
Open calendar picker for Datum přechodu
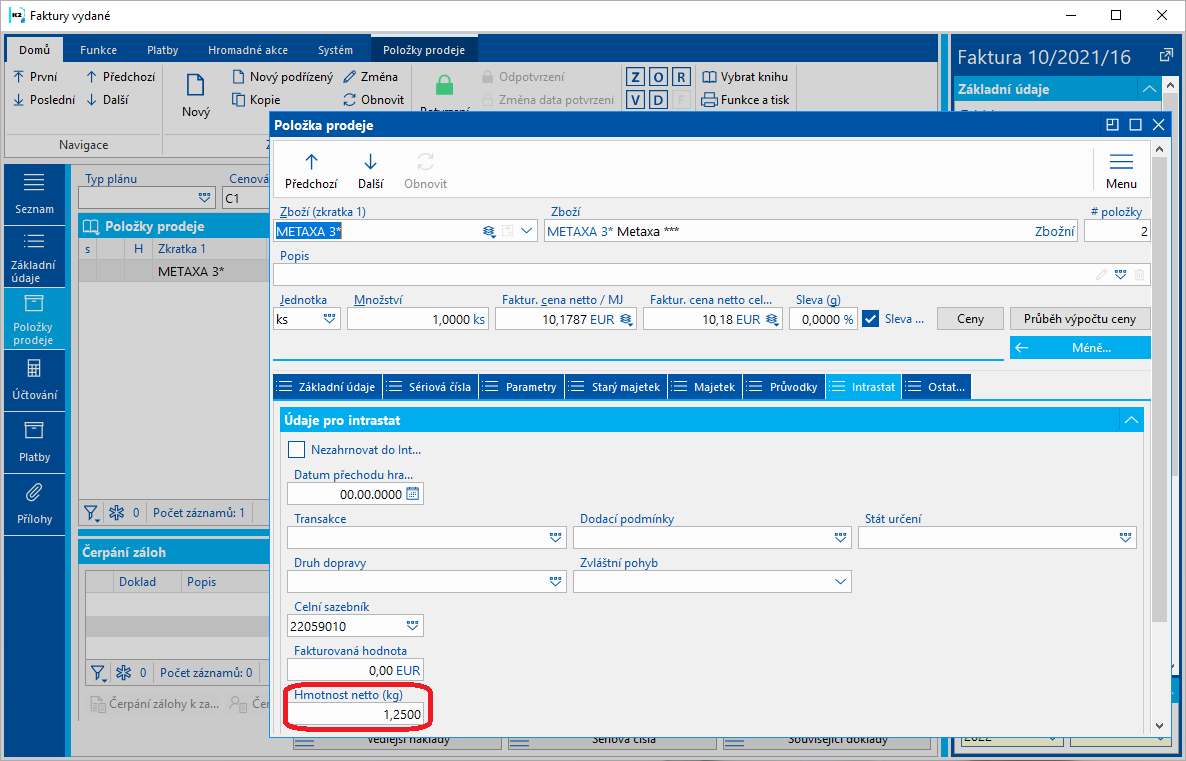[x=413, y=494]
